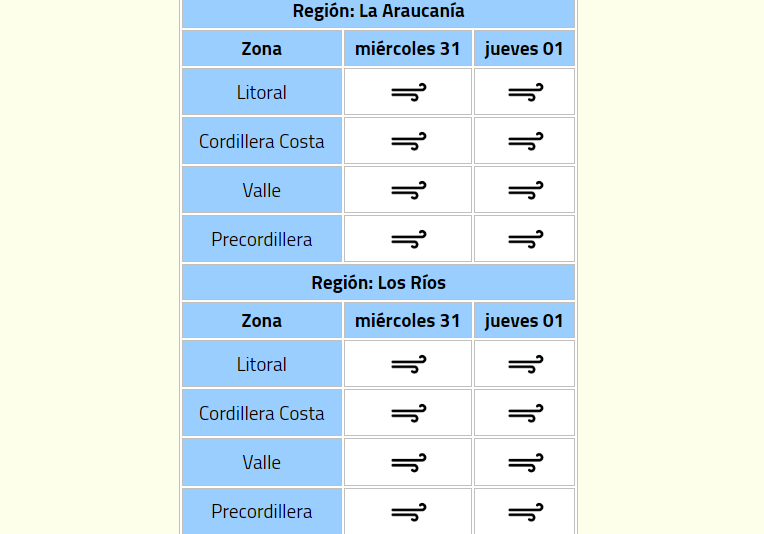Click La Araucanía Litoral wind icon for jueves 01
The width and height of the screenshot is (764, 534).
click(525, 92)
